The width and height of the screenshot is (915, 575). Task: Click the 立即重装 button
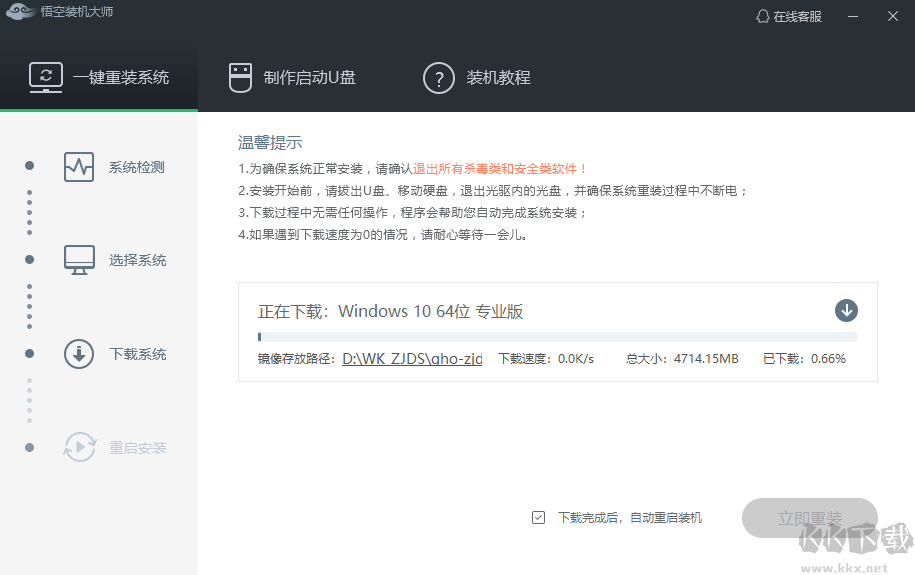tap(809, 518)
